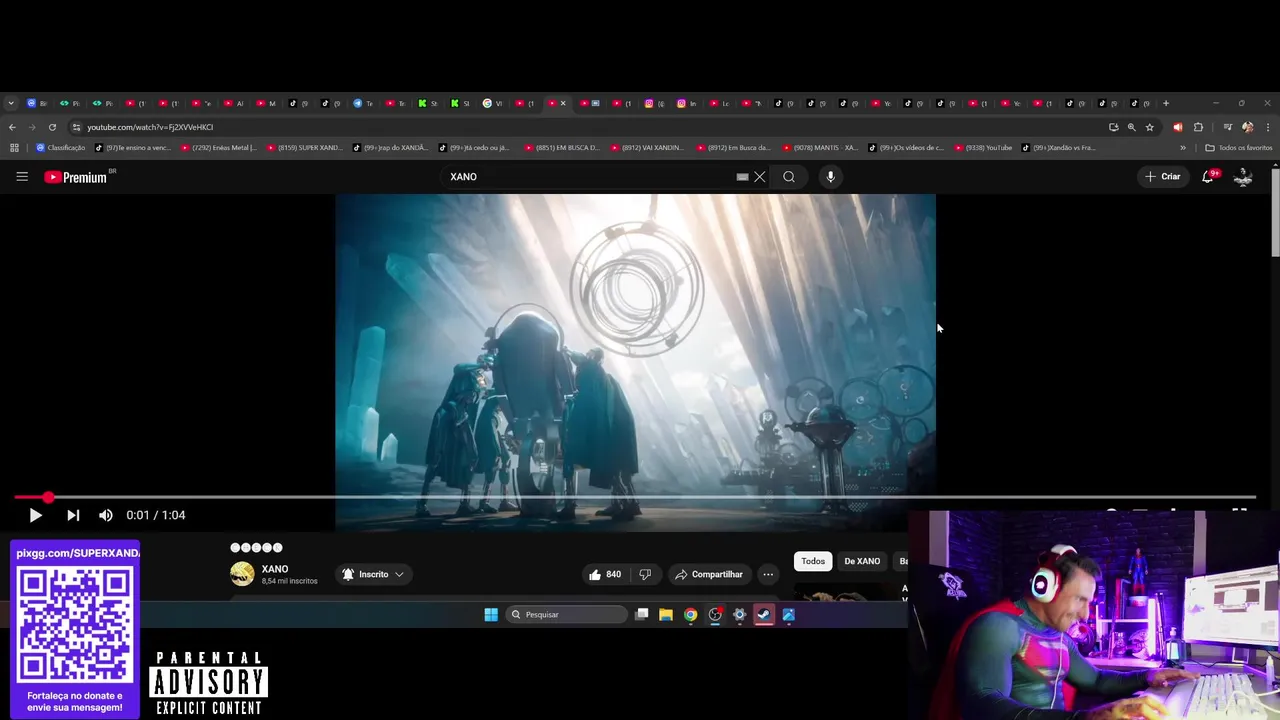Image resolution: width=1280 pixels, height=720 pixels.
Task: Click the youtube.com address bar URL
Action: pos(150,127)
